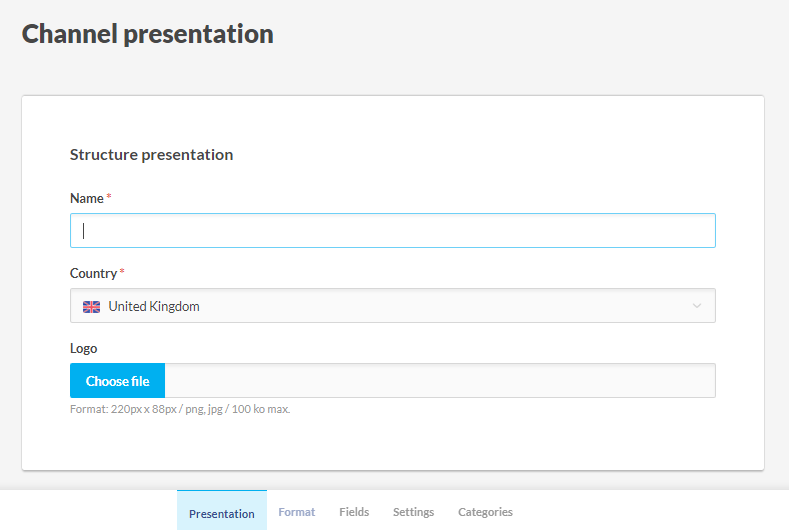
Task: Go to the Fields tab
Action: click(354, 512)
